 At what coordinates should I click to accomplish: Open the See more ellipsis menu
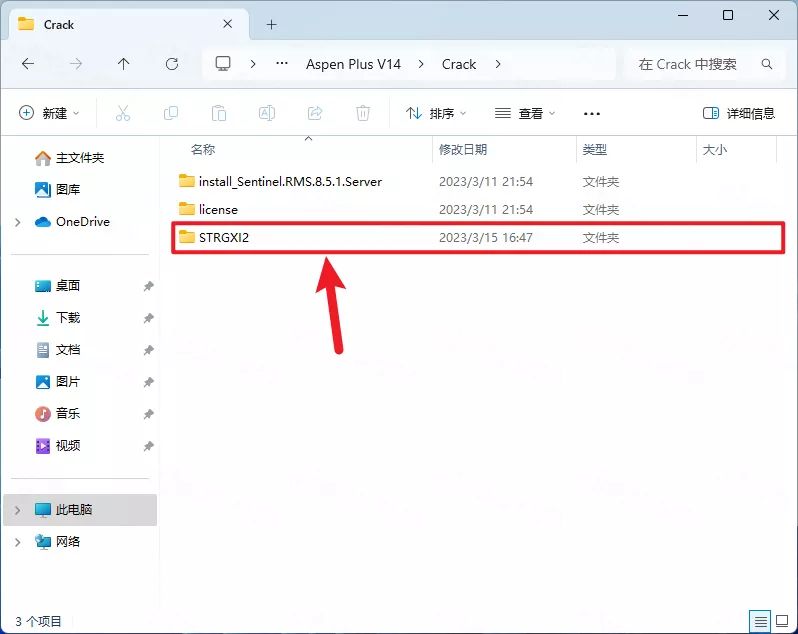592,114
